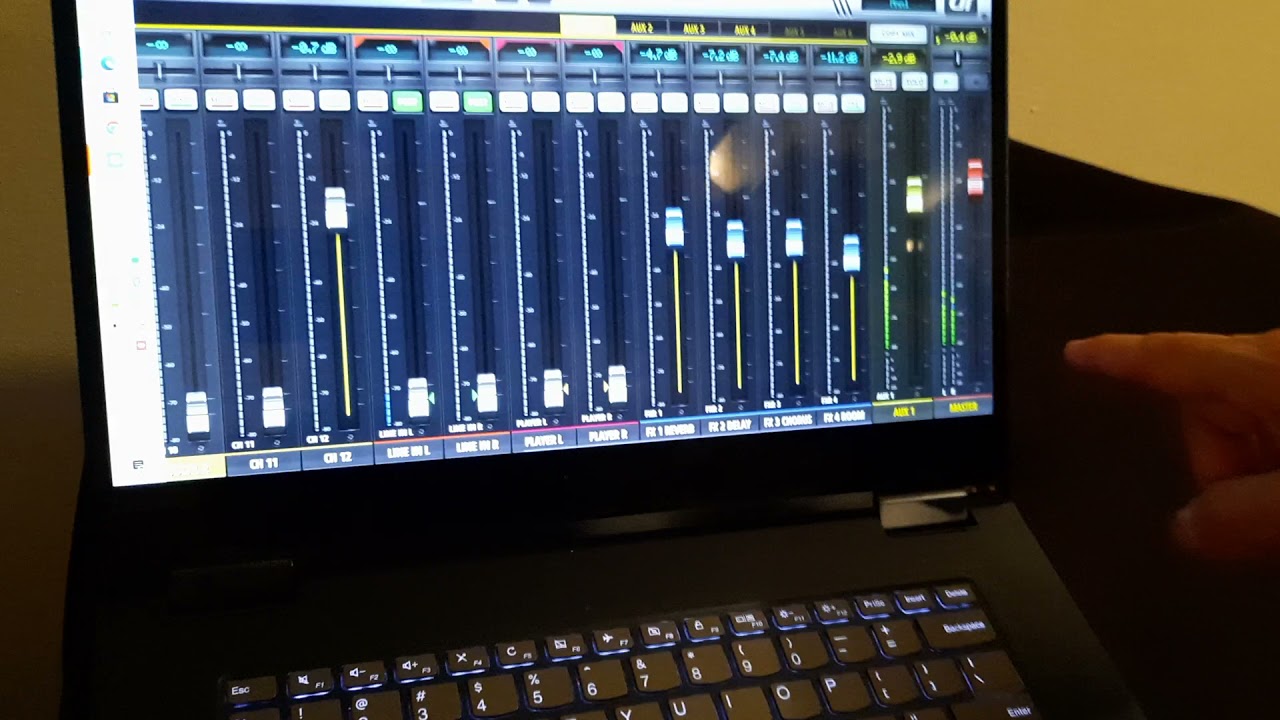1280x720 pixels.
Task: Mute the FX 1 REVERB return
Action: pyautogui.click(x=644, y=102)
